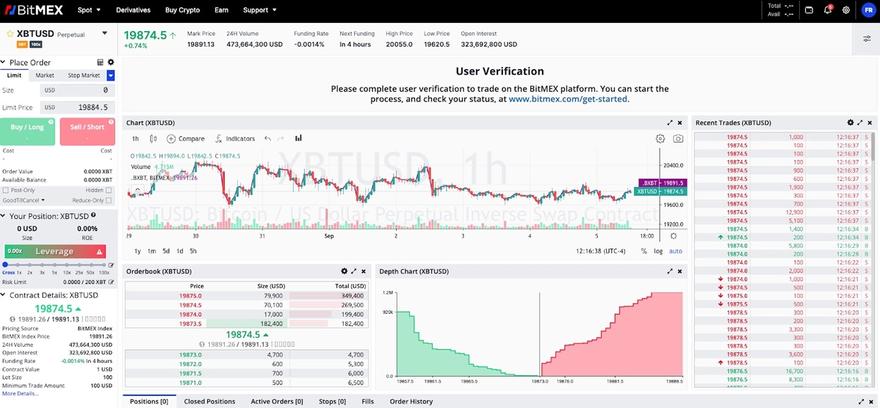Enable the Hidden checkbox

[x=109, y=190]
